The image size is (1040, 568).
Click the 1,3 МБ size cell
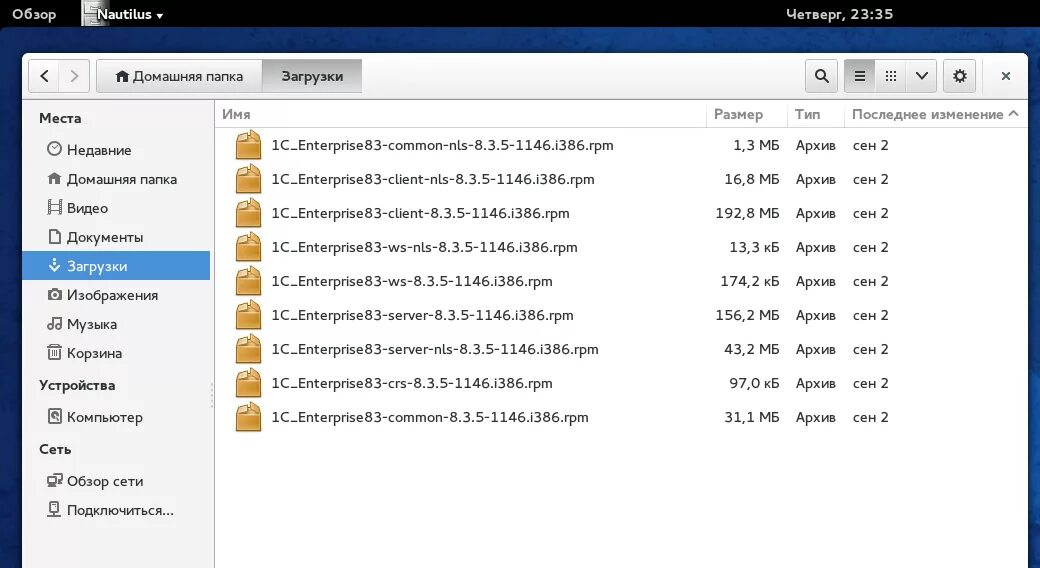[756, 145]
